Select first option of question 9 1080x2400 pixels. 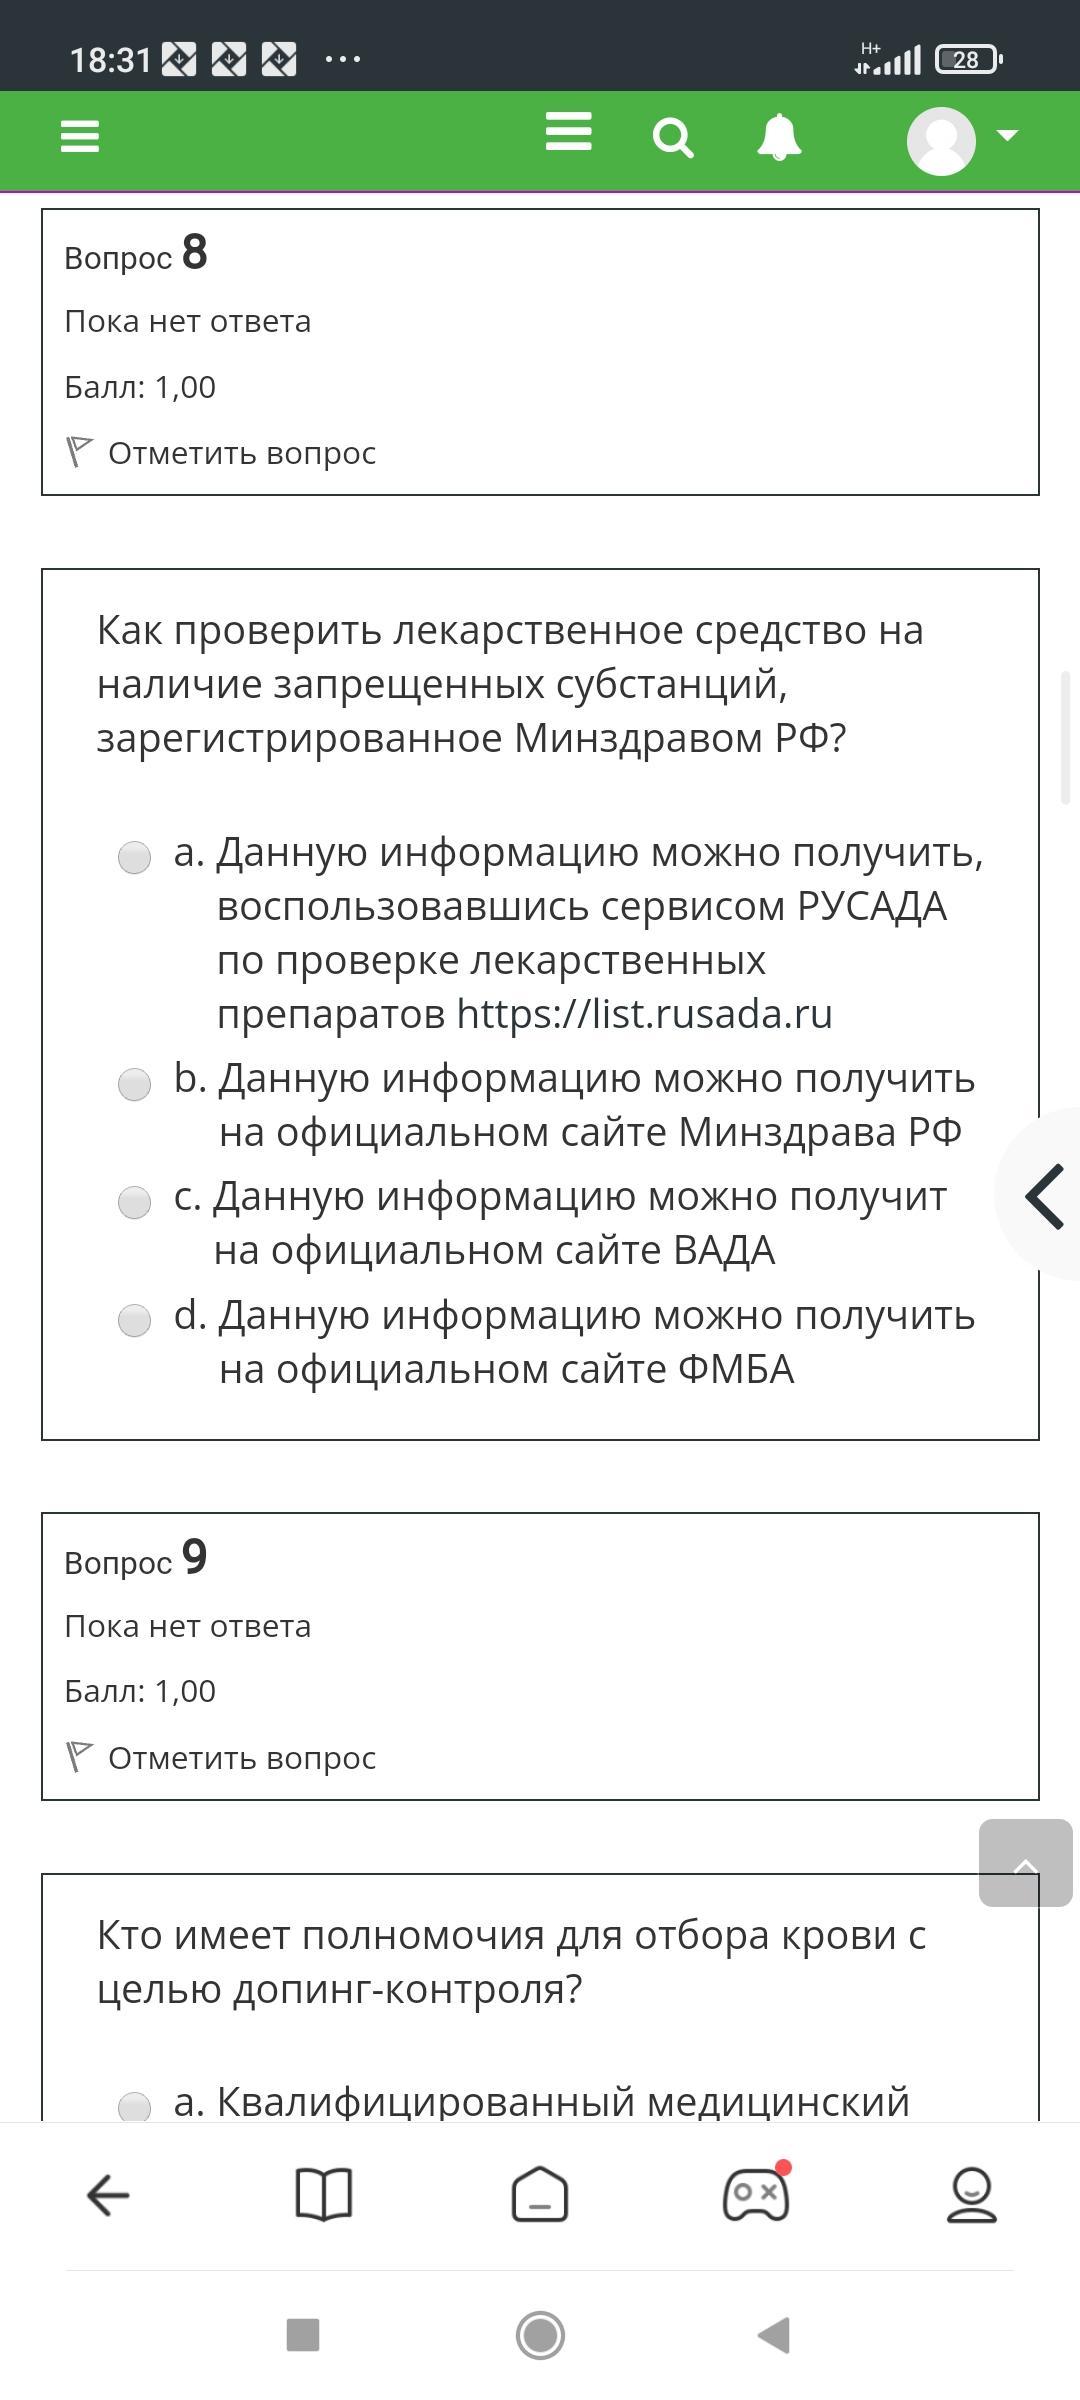[134, 2106]
